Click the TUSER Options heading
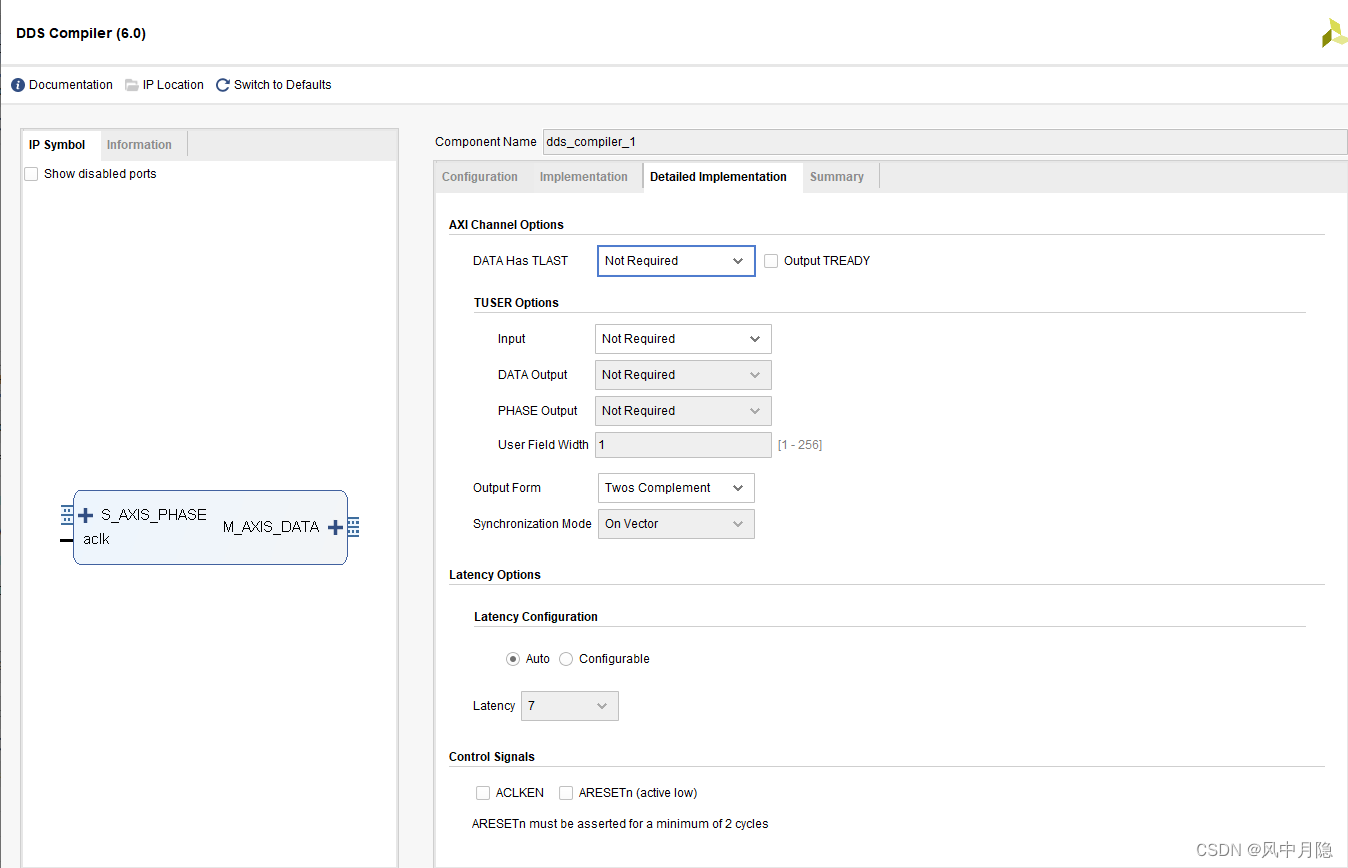The height and width of the screenshot is (868, 1348). point(516,303)
